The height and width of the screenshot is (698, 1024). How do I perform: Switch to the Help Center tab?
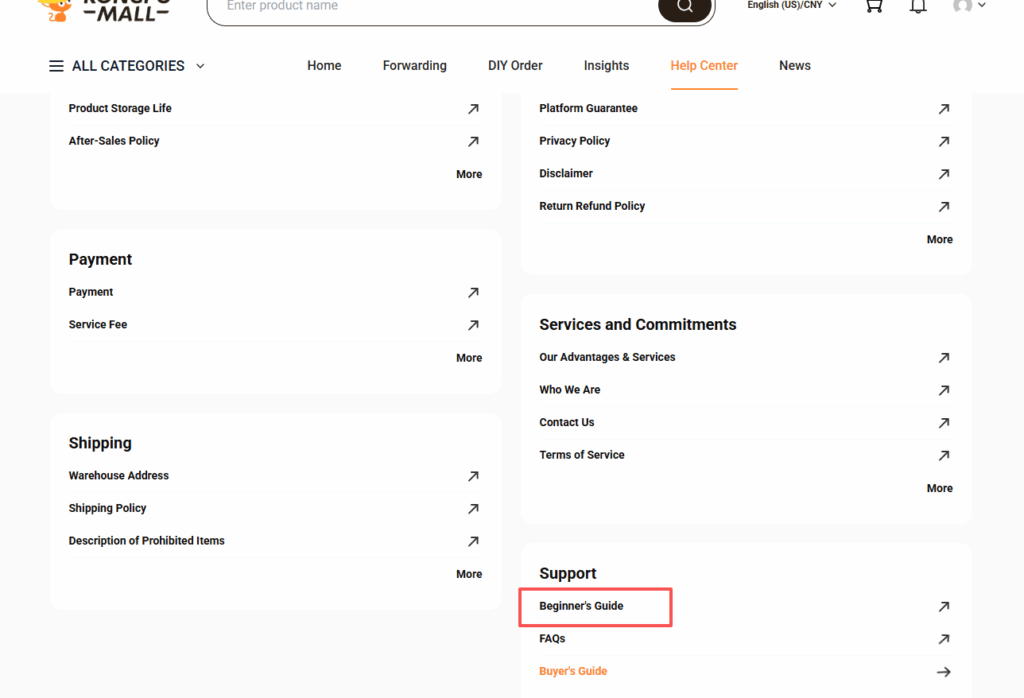(704, 65)
